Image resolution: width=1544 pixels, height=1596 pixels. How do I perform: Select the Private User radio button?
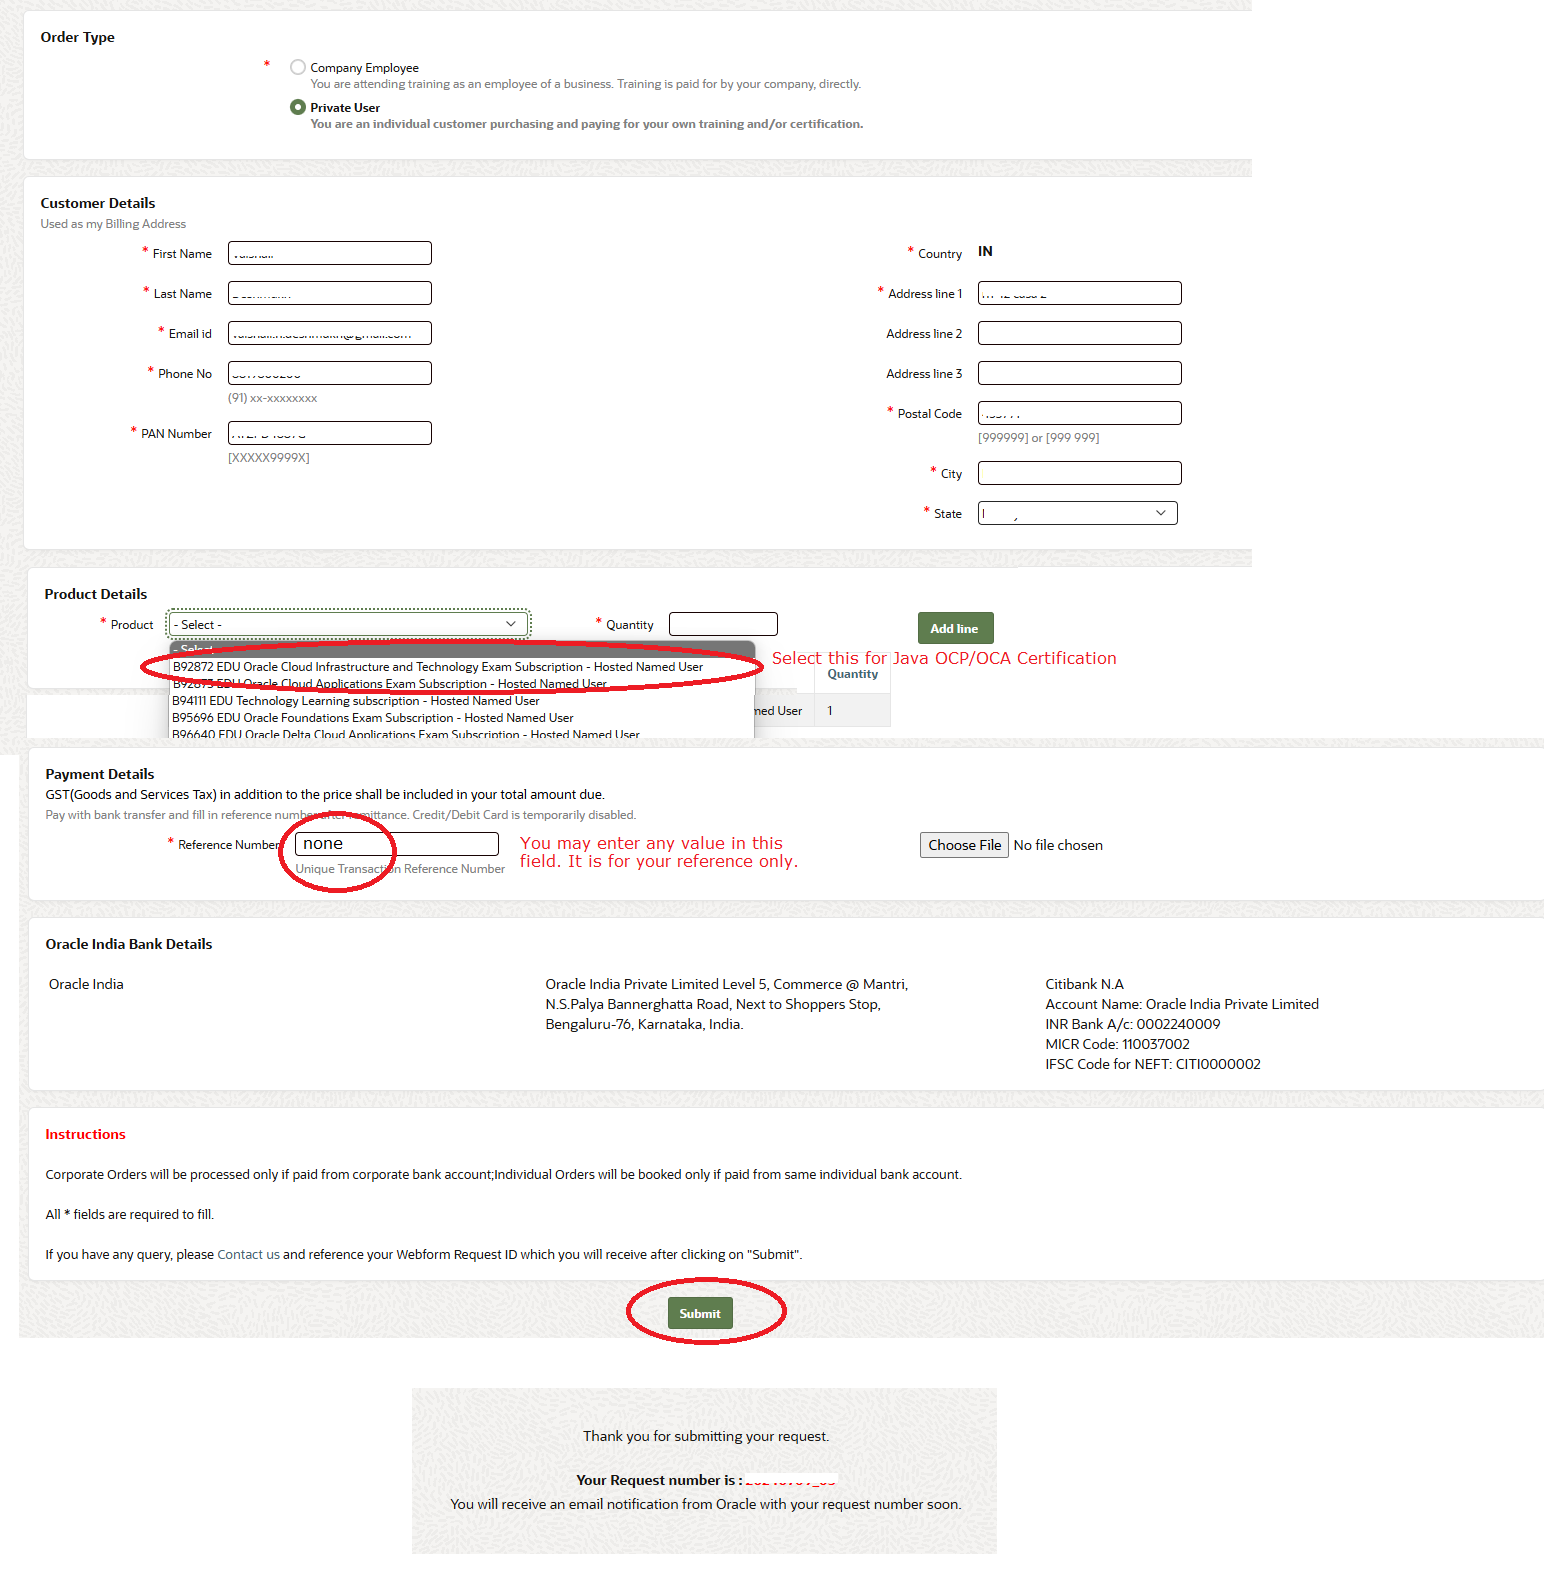tap(297, 107)
